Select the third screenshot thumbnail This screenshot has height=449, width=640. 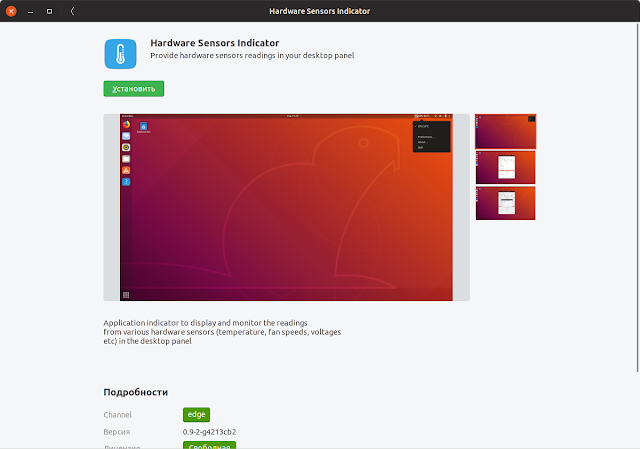pos(505,203)
